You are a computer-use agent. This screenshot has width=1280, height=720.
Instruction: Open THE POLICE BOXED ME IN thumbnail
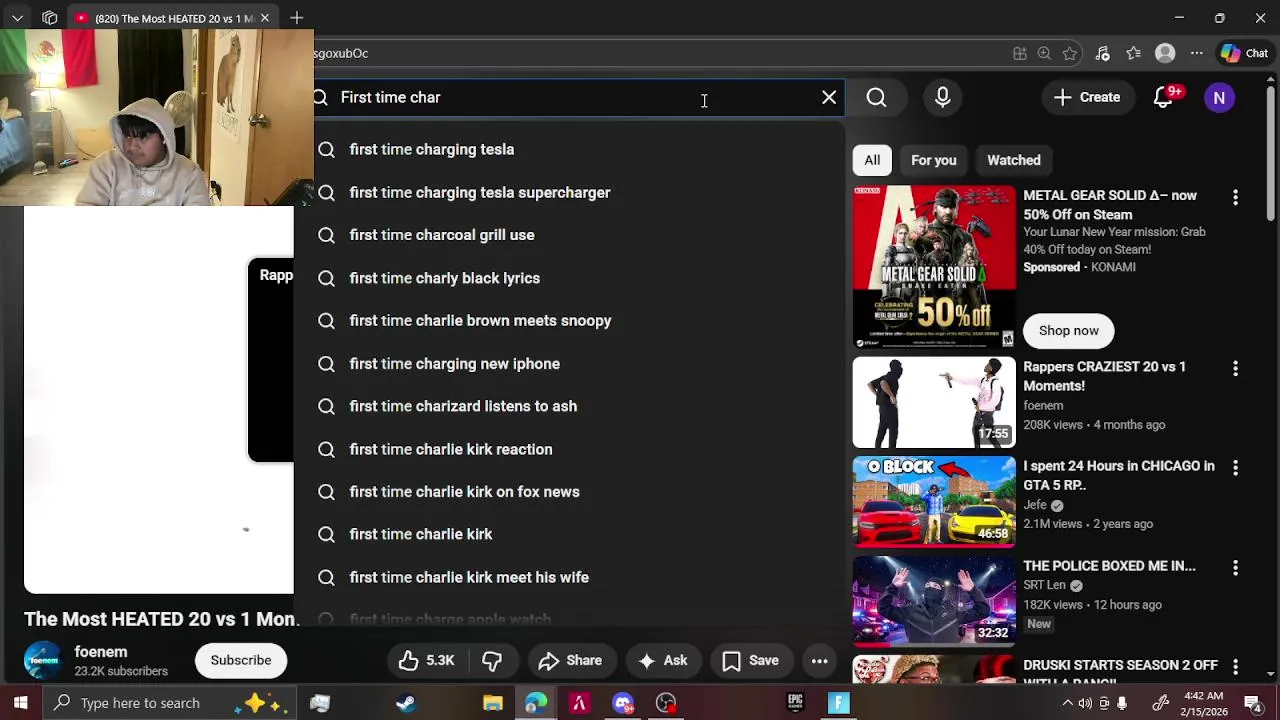pyautogui.click(x=934, y=601)
